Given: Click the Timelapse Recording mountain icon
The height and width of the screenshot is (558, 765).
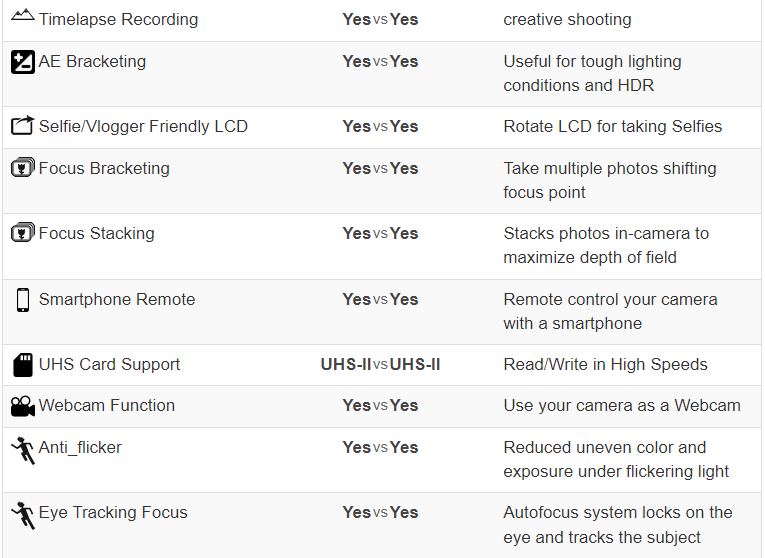Looking at the screenshot, I should point(22,16).
